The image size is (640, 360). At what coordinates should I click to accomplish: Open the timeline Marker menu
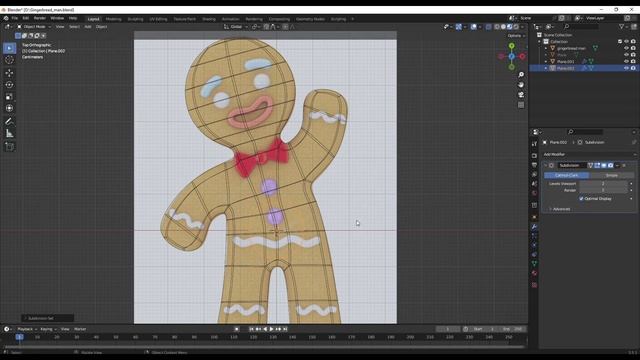80,329
